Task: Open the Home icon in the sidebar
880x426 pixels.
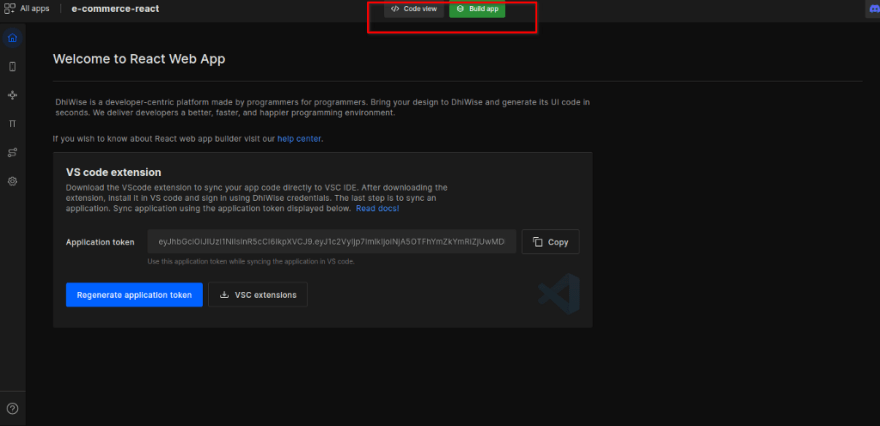Action: (x=12, y=38)
